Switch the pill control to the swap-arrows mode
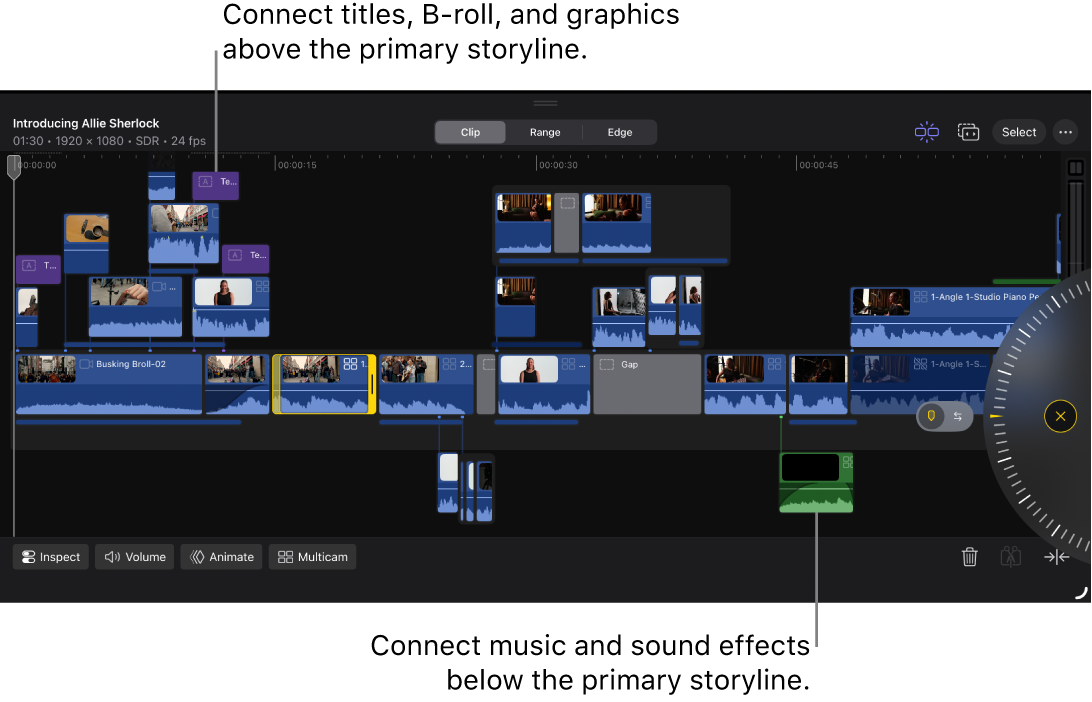The image size is (1092, 702). click(x=958, y=416)
